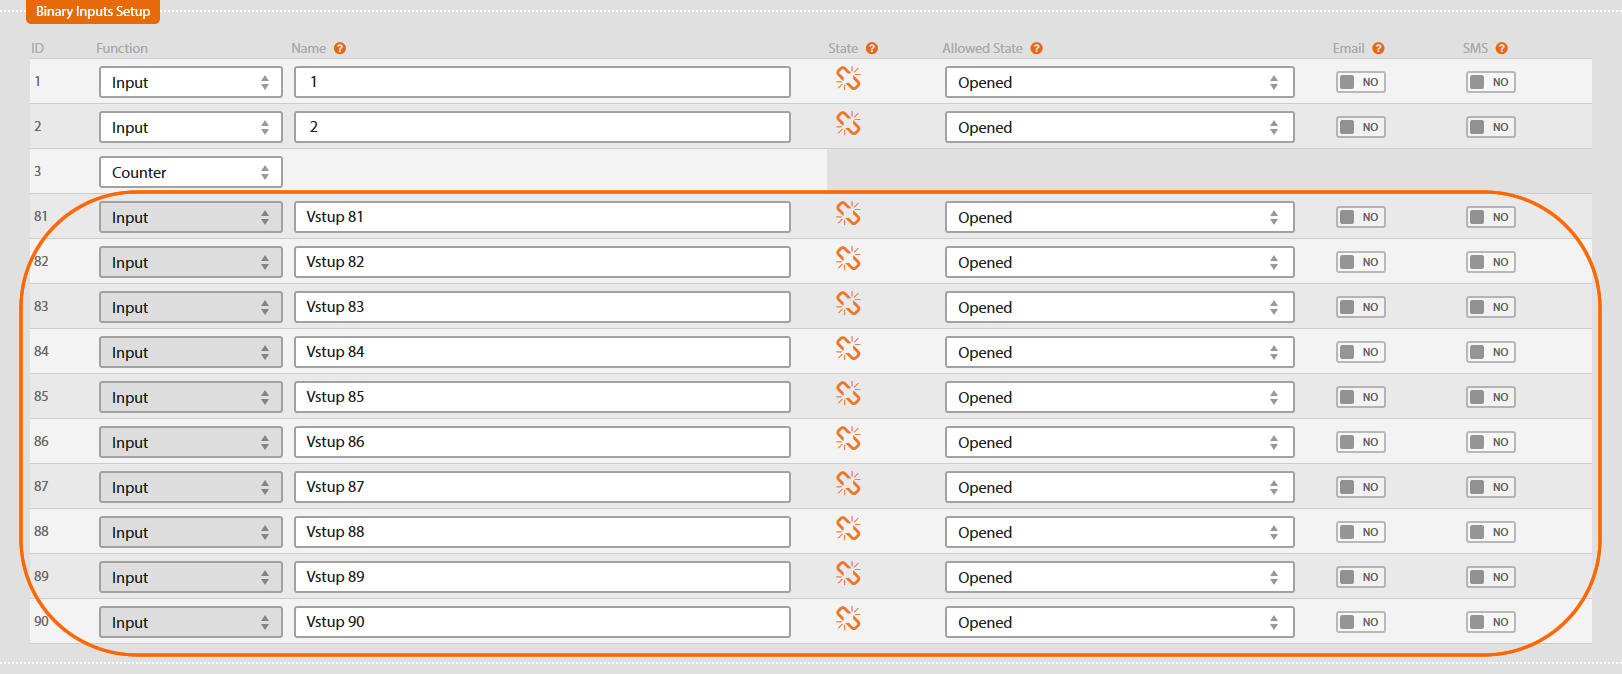Open Function dropdown for input 86
This screenshot has width=1622, height=674.
[190, 442]
